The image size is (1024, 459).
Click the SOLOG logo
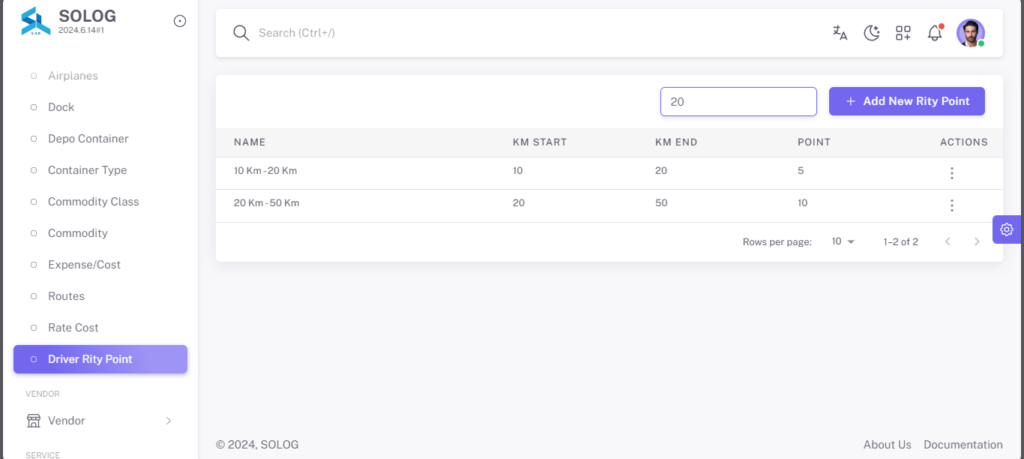point(36,21)
